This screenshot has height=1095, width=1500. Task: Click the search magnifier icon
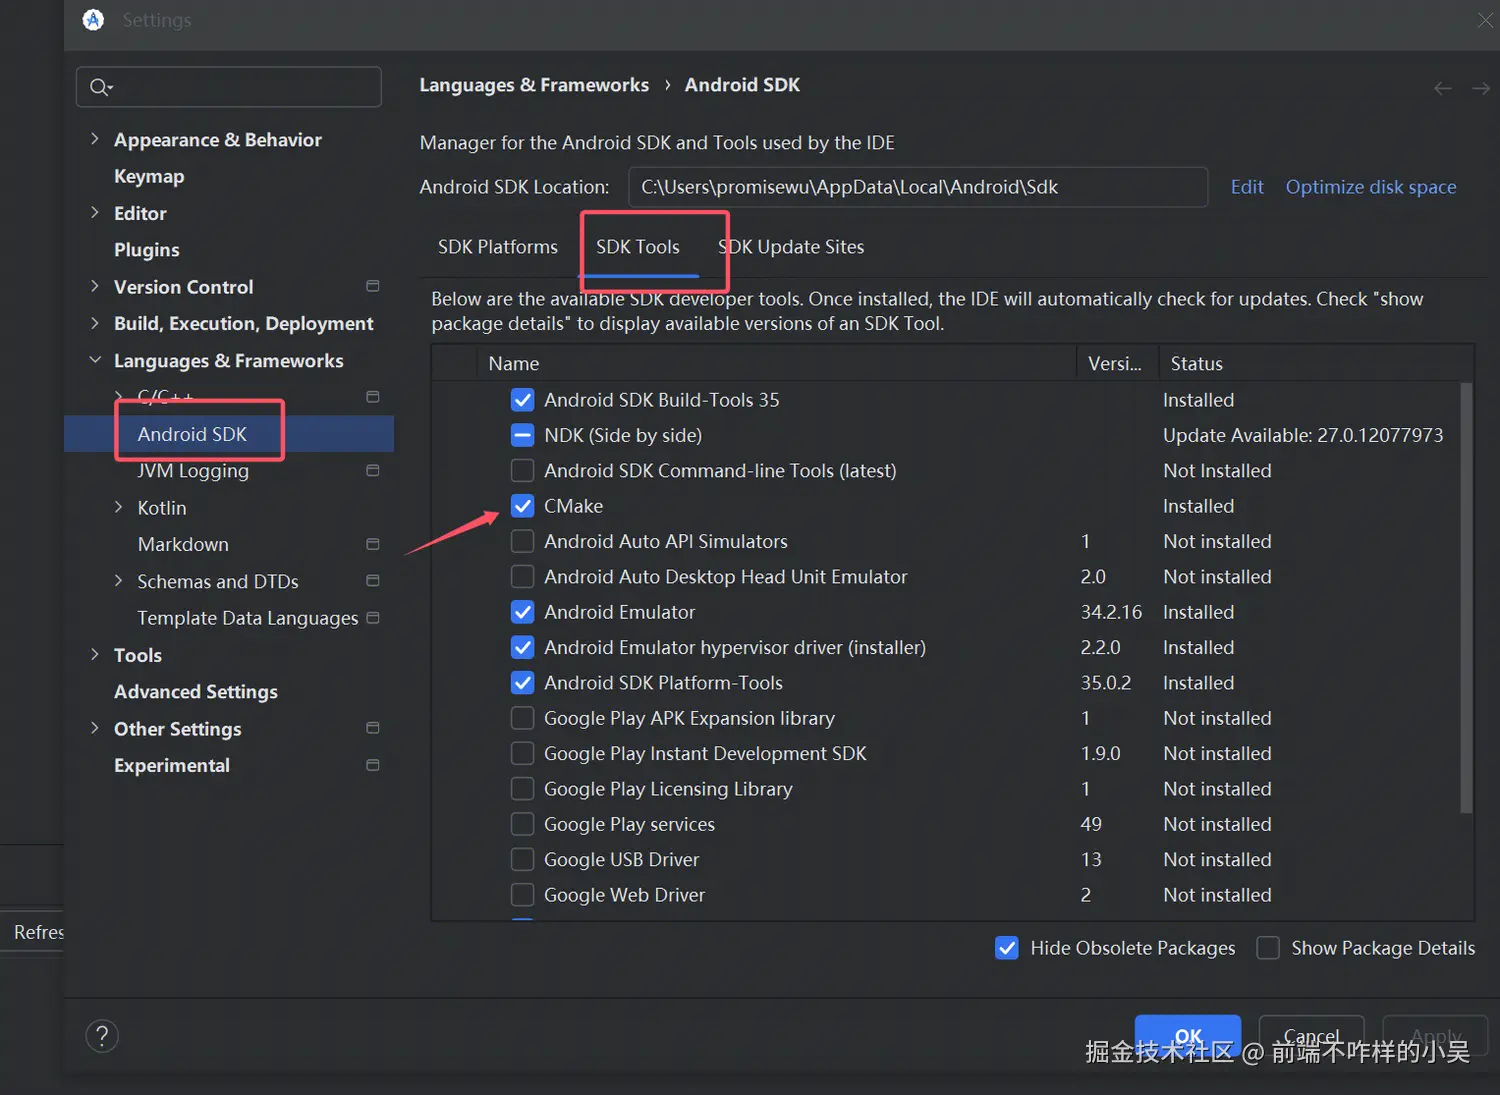(100, 87)
